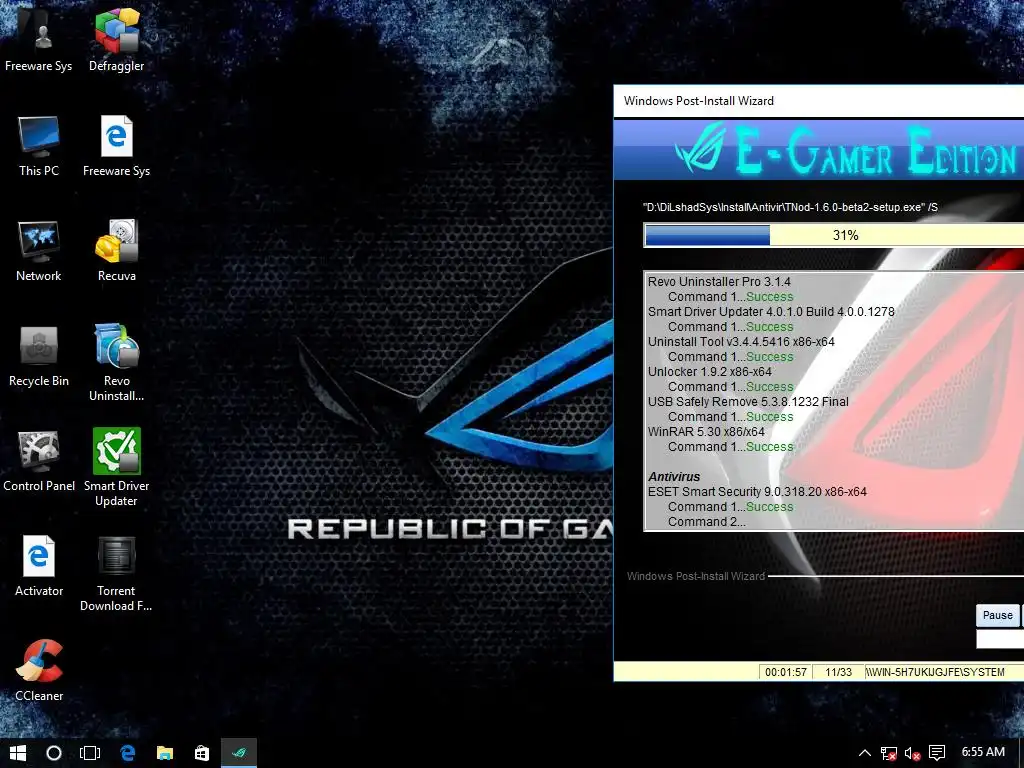
Task: Click the 6:55 AM taskbar clock
Action: coord(983,752)
